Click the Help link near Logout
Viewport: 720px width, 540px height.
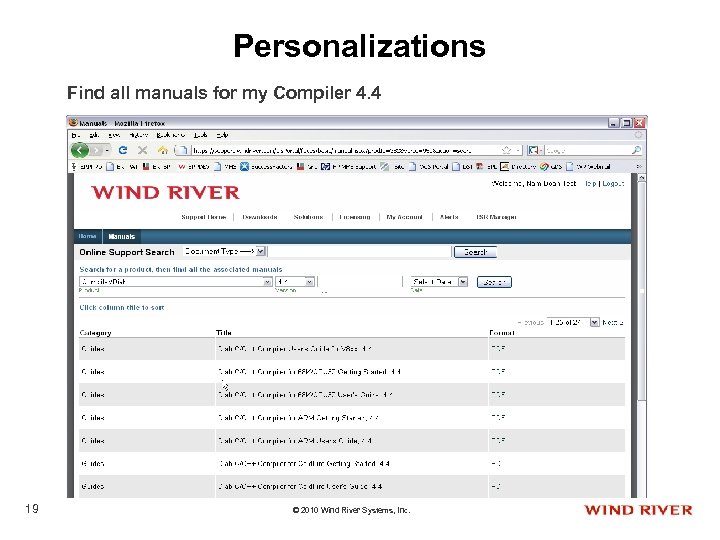coord(591,183)
